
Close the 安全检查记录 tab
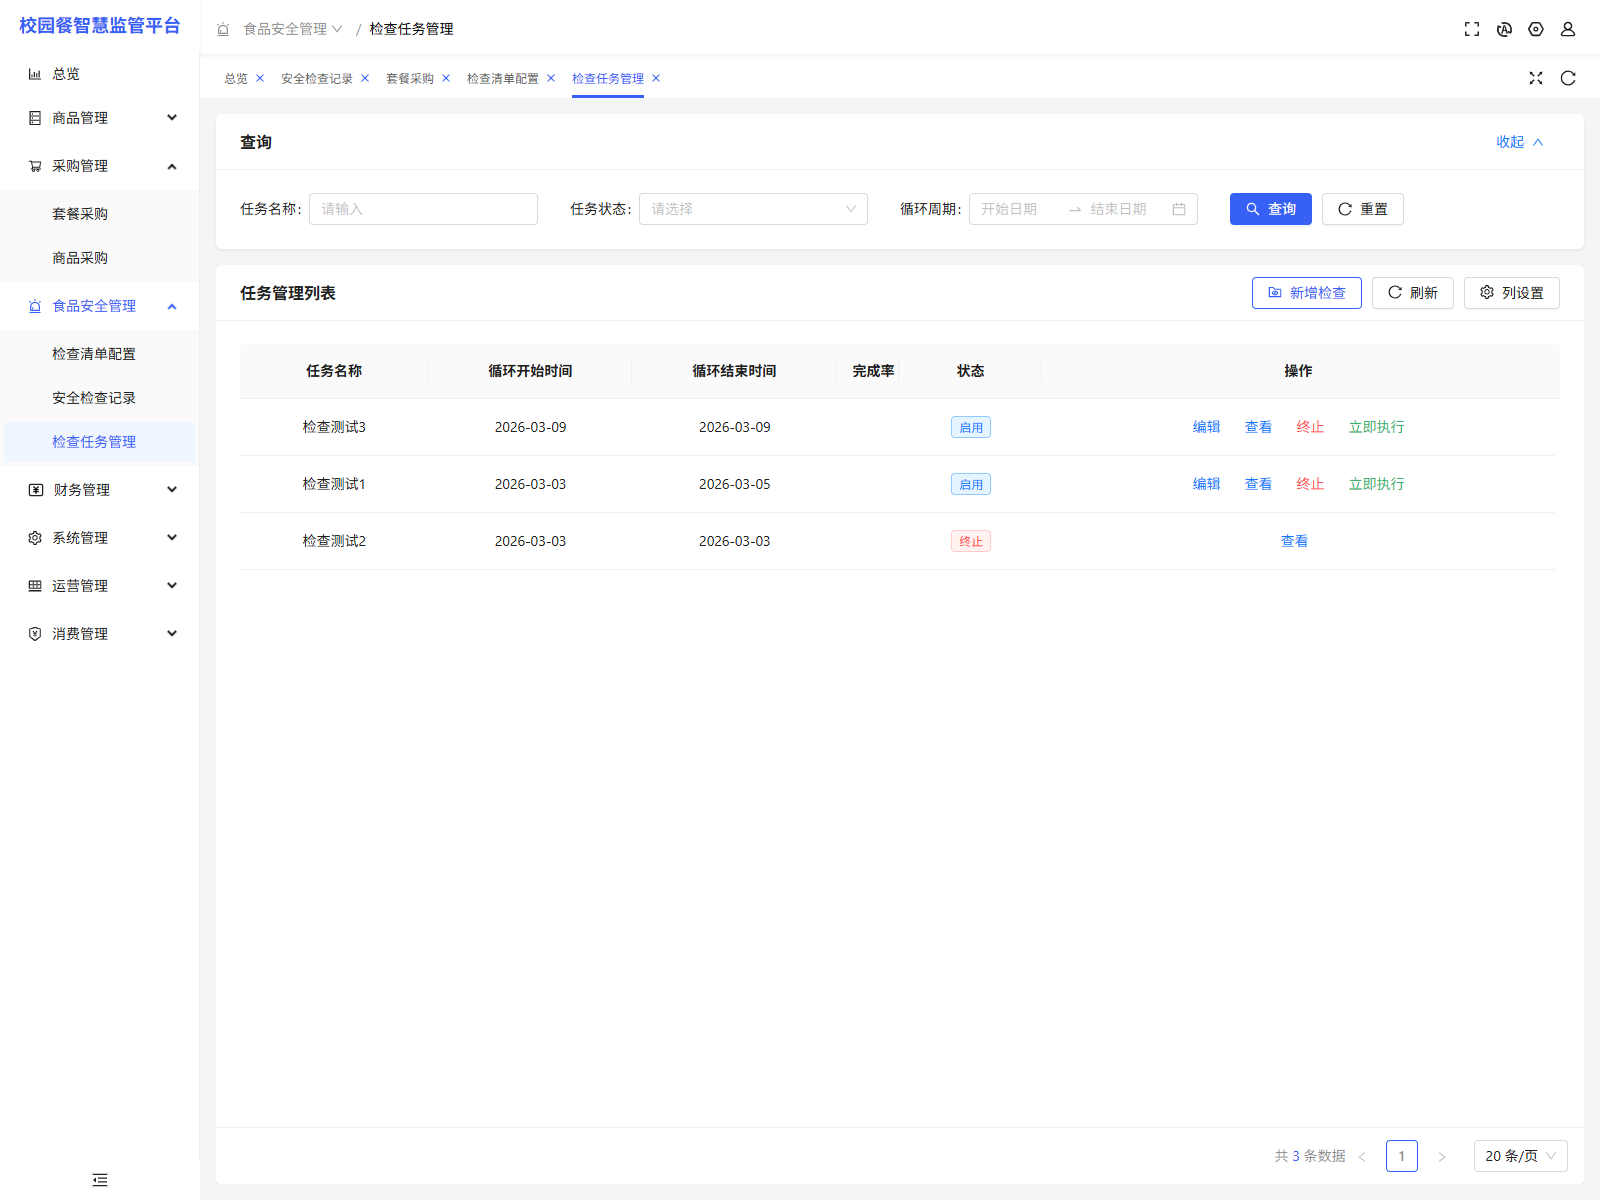click(365, 78)
